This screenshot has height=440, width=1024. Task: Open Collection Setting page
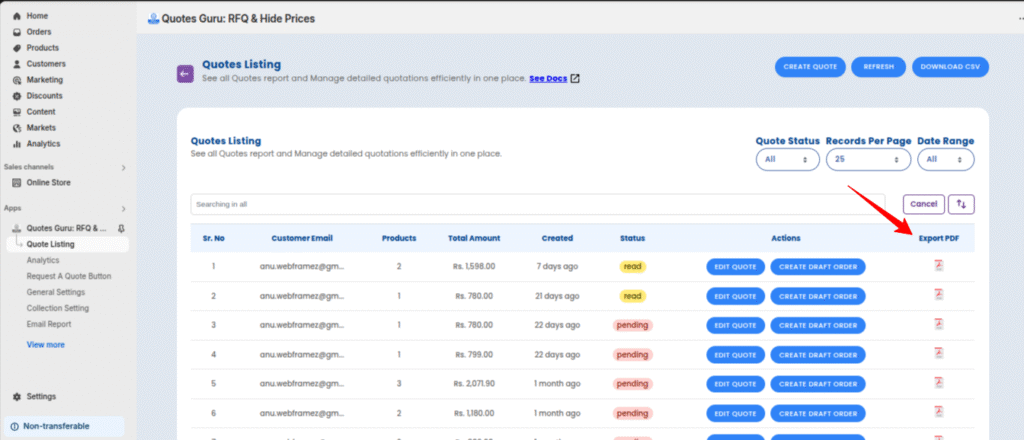coord(57,308)
